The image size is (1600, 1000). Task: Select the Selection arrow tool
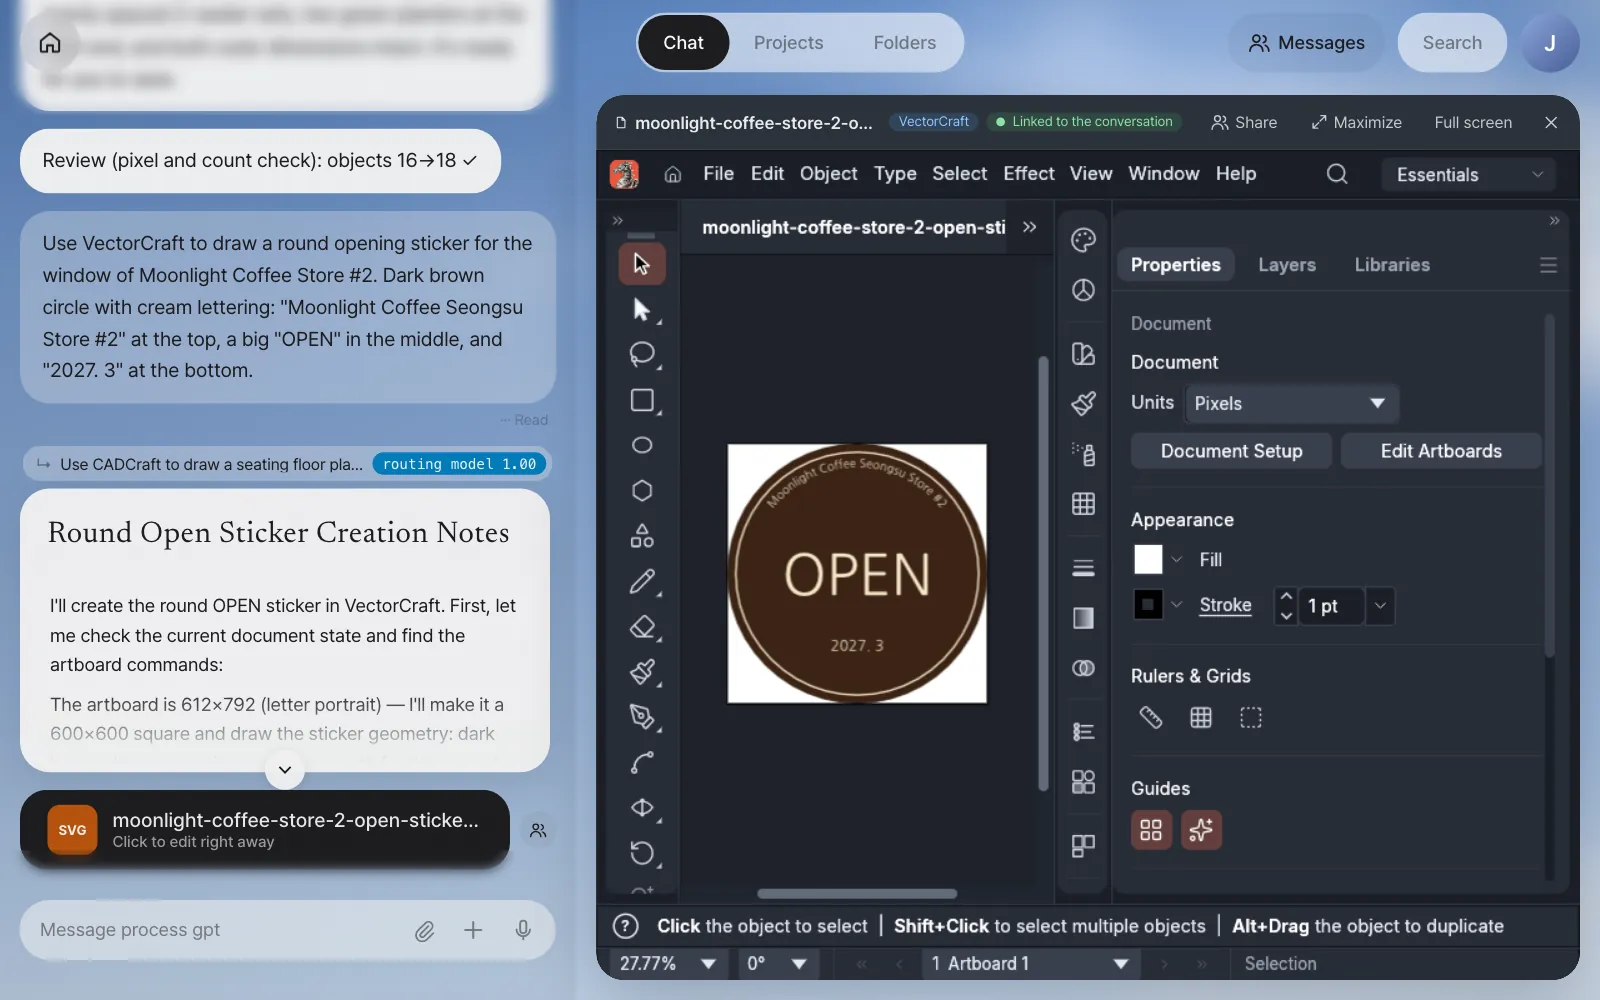(x=642, y=264)
